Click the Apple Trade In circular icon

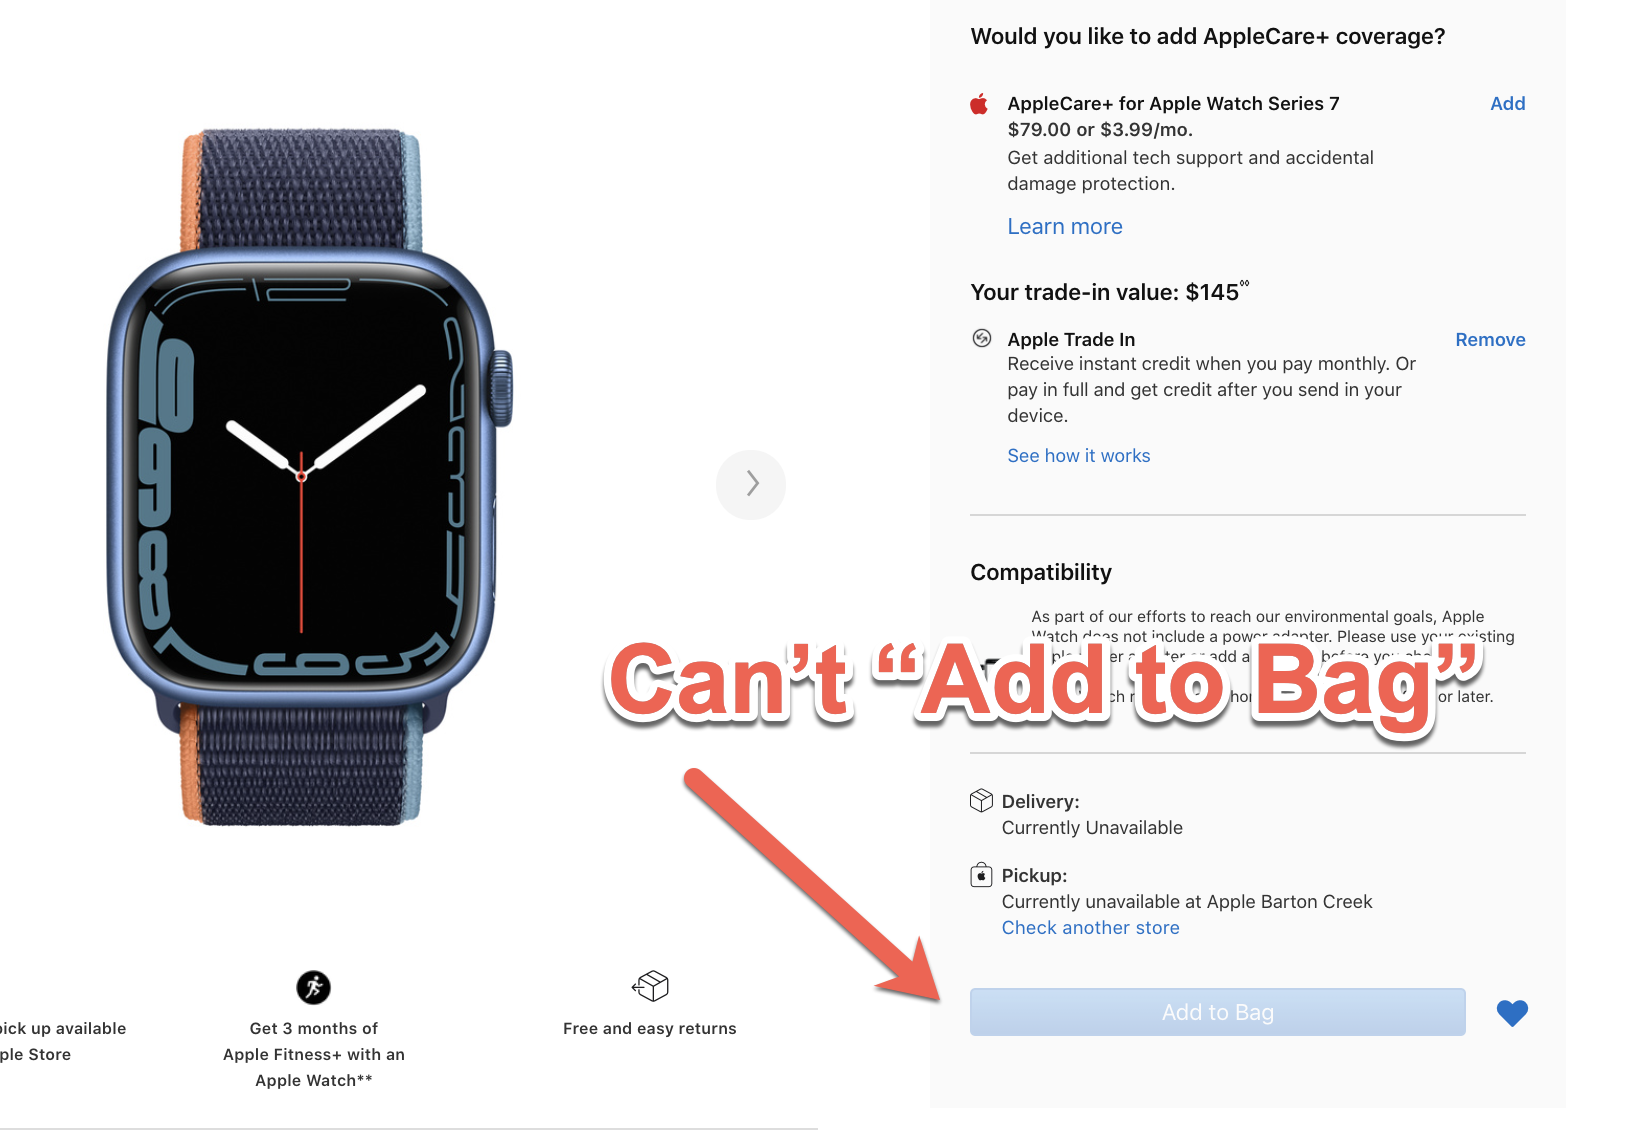982,338
